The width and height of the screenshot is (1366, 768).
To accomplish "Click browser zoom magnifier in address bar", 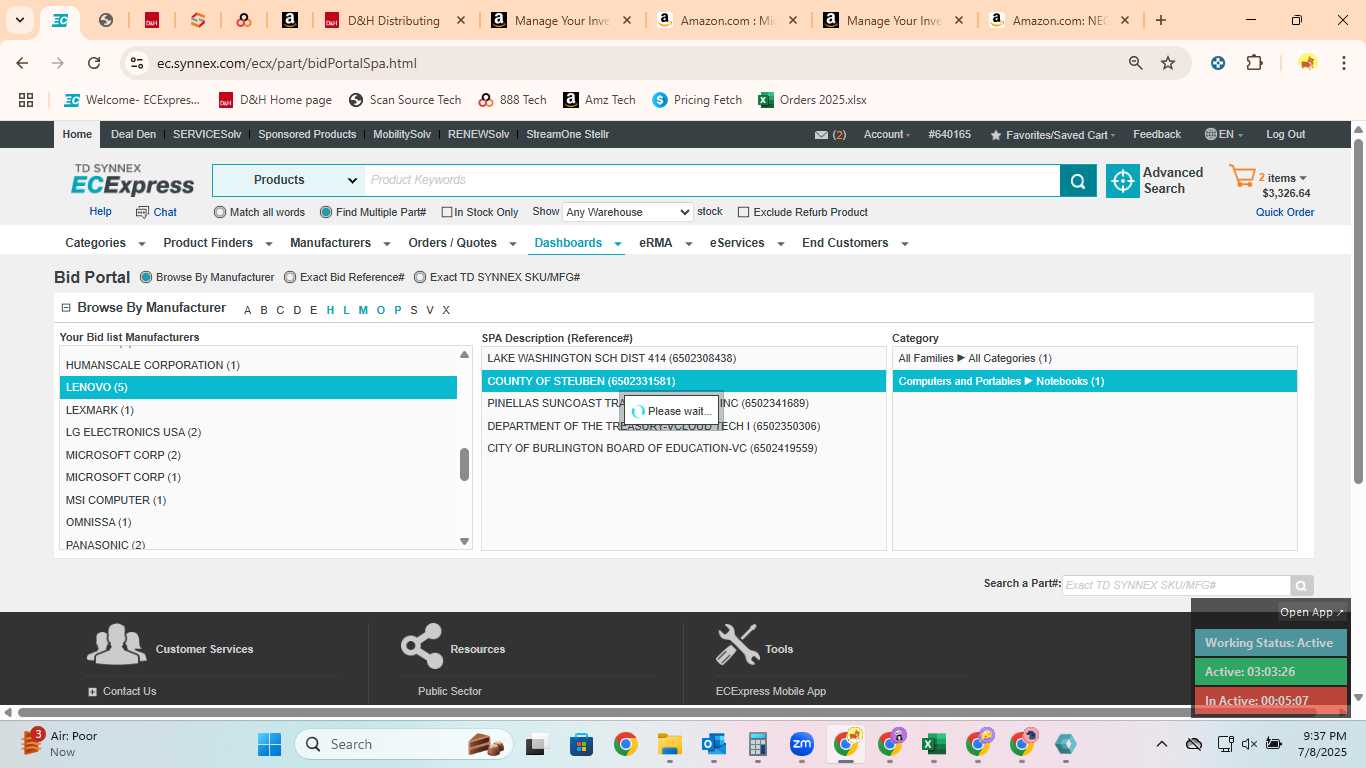I will click(x=1136, y=63).
